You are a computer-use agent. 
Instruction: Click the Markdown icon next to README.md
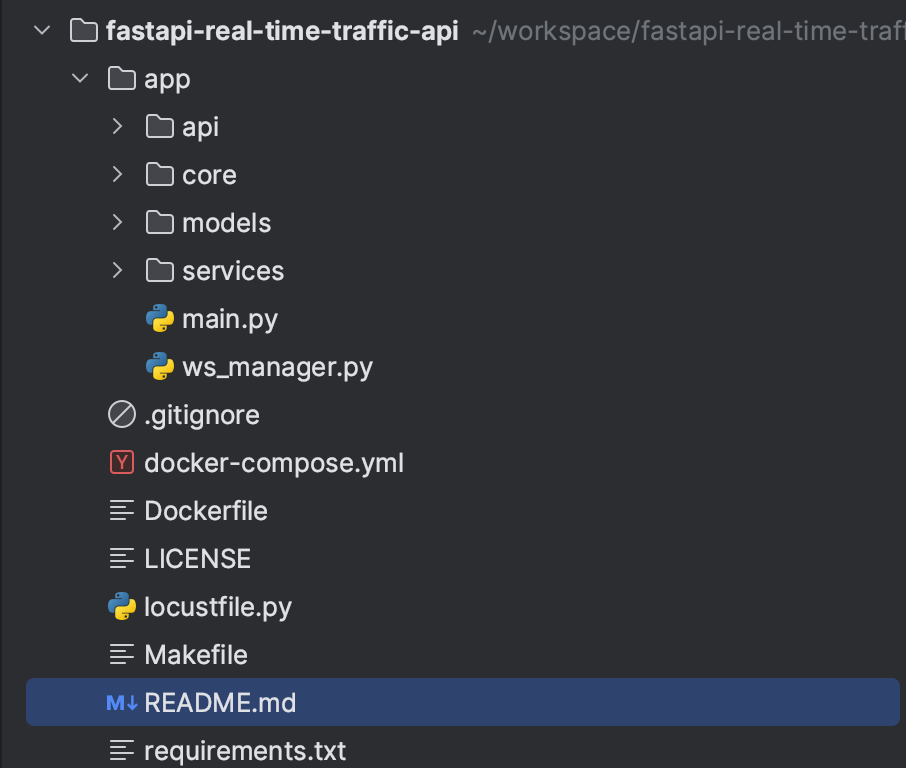122,703
